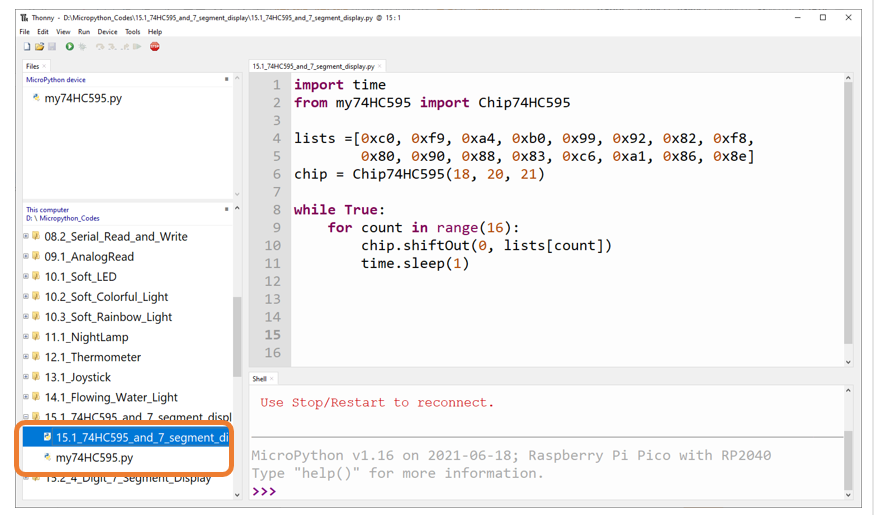Collapse the 15.1_74HC595_and_7_segment_display folder

tap(26, 416)
